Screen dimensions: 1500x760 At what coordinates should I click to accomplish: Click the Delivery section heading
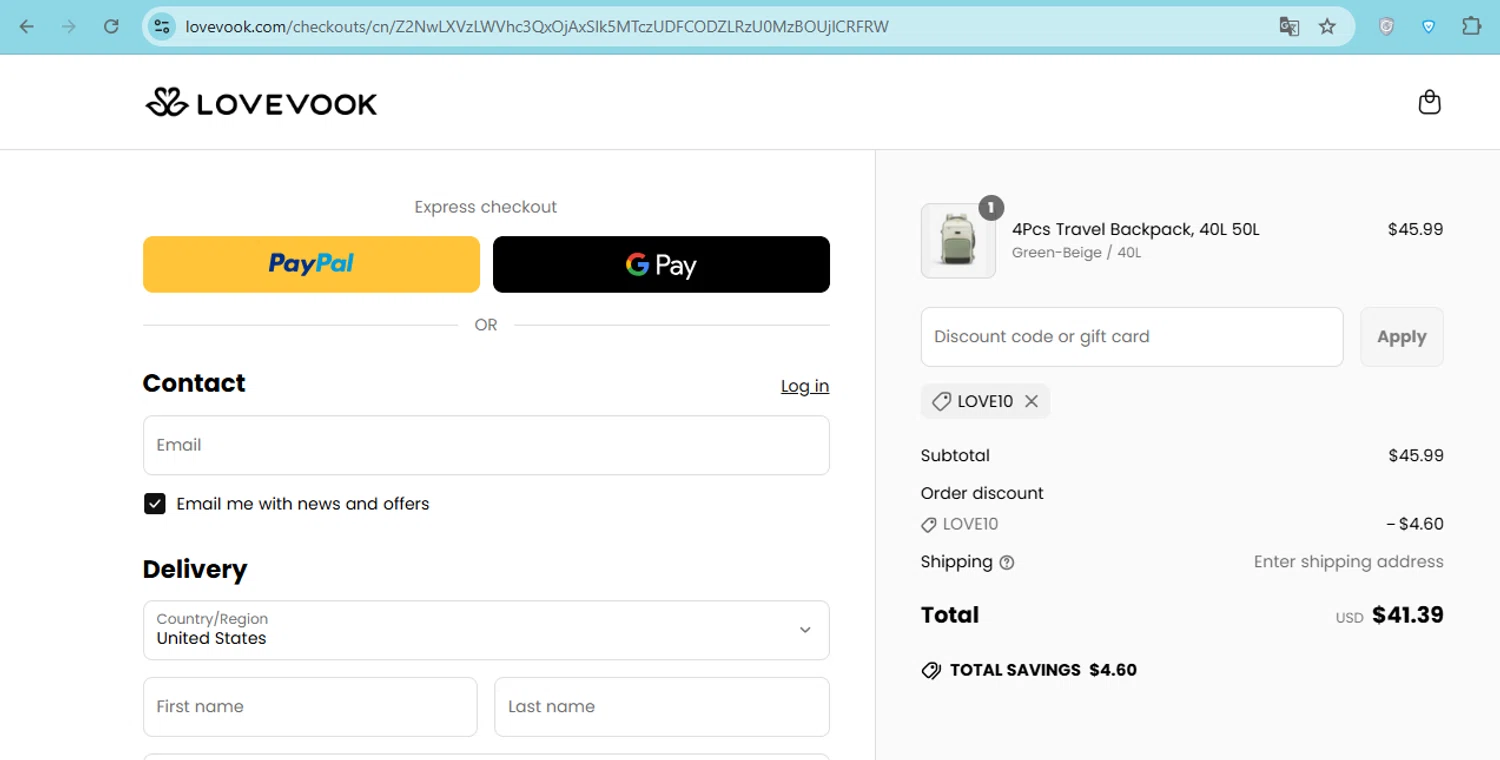click(195, 569)
